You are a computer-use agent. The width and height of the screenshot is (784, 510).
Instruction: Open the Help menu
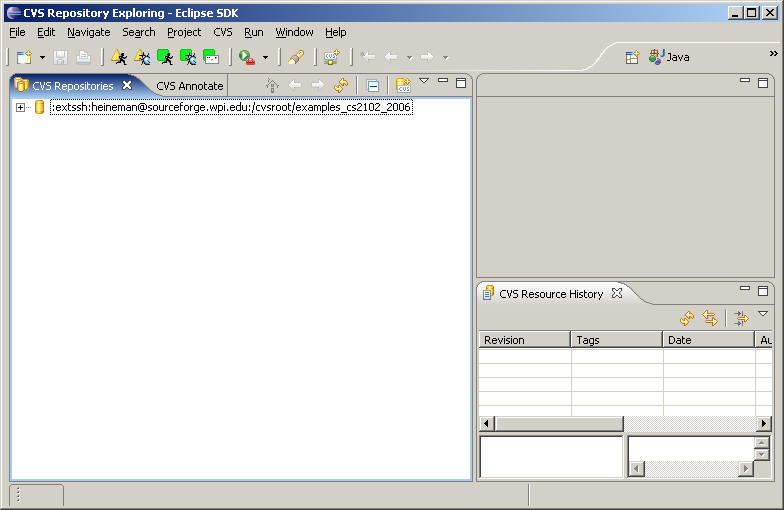click(336, 32)
